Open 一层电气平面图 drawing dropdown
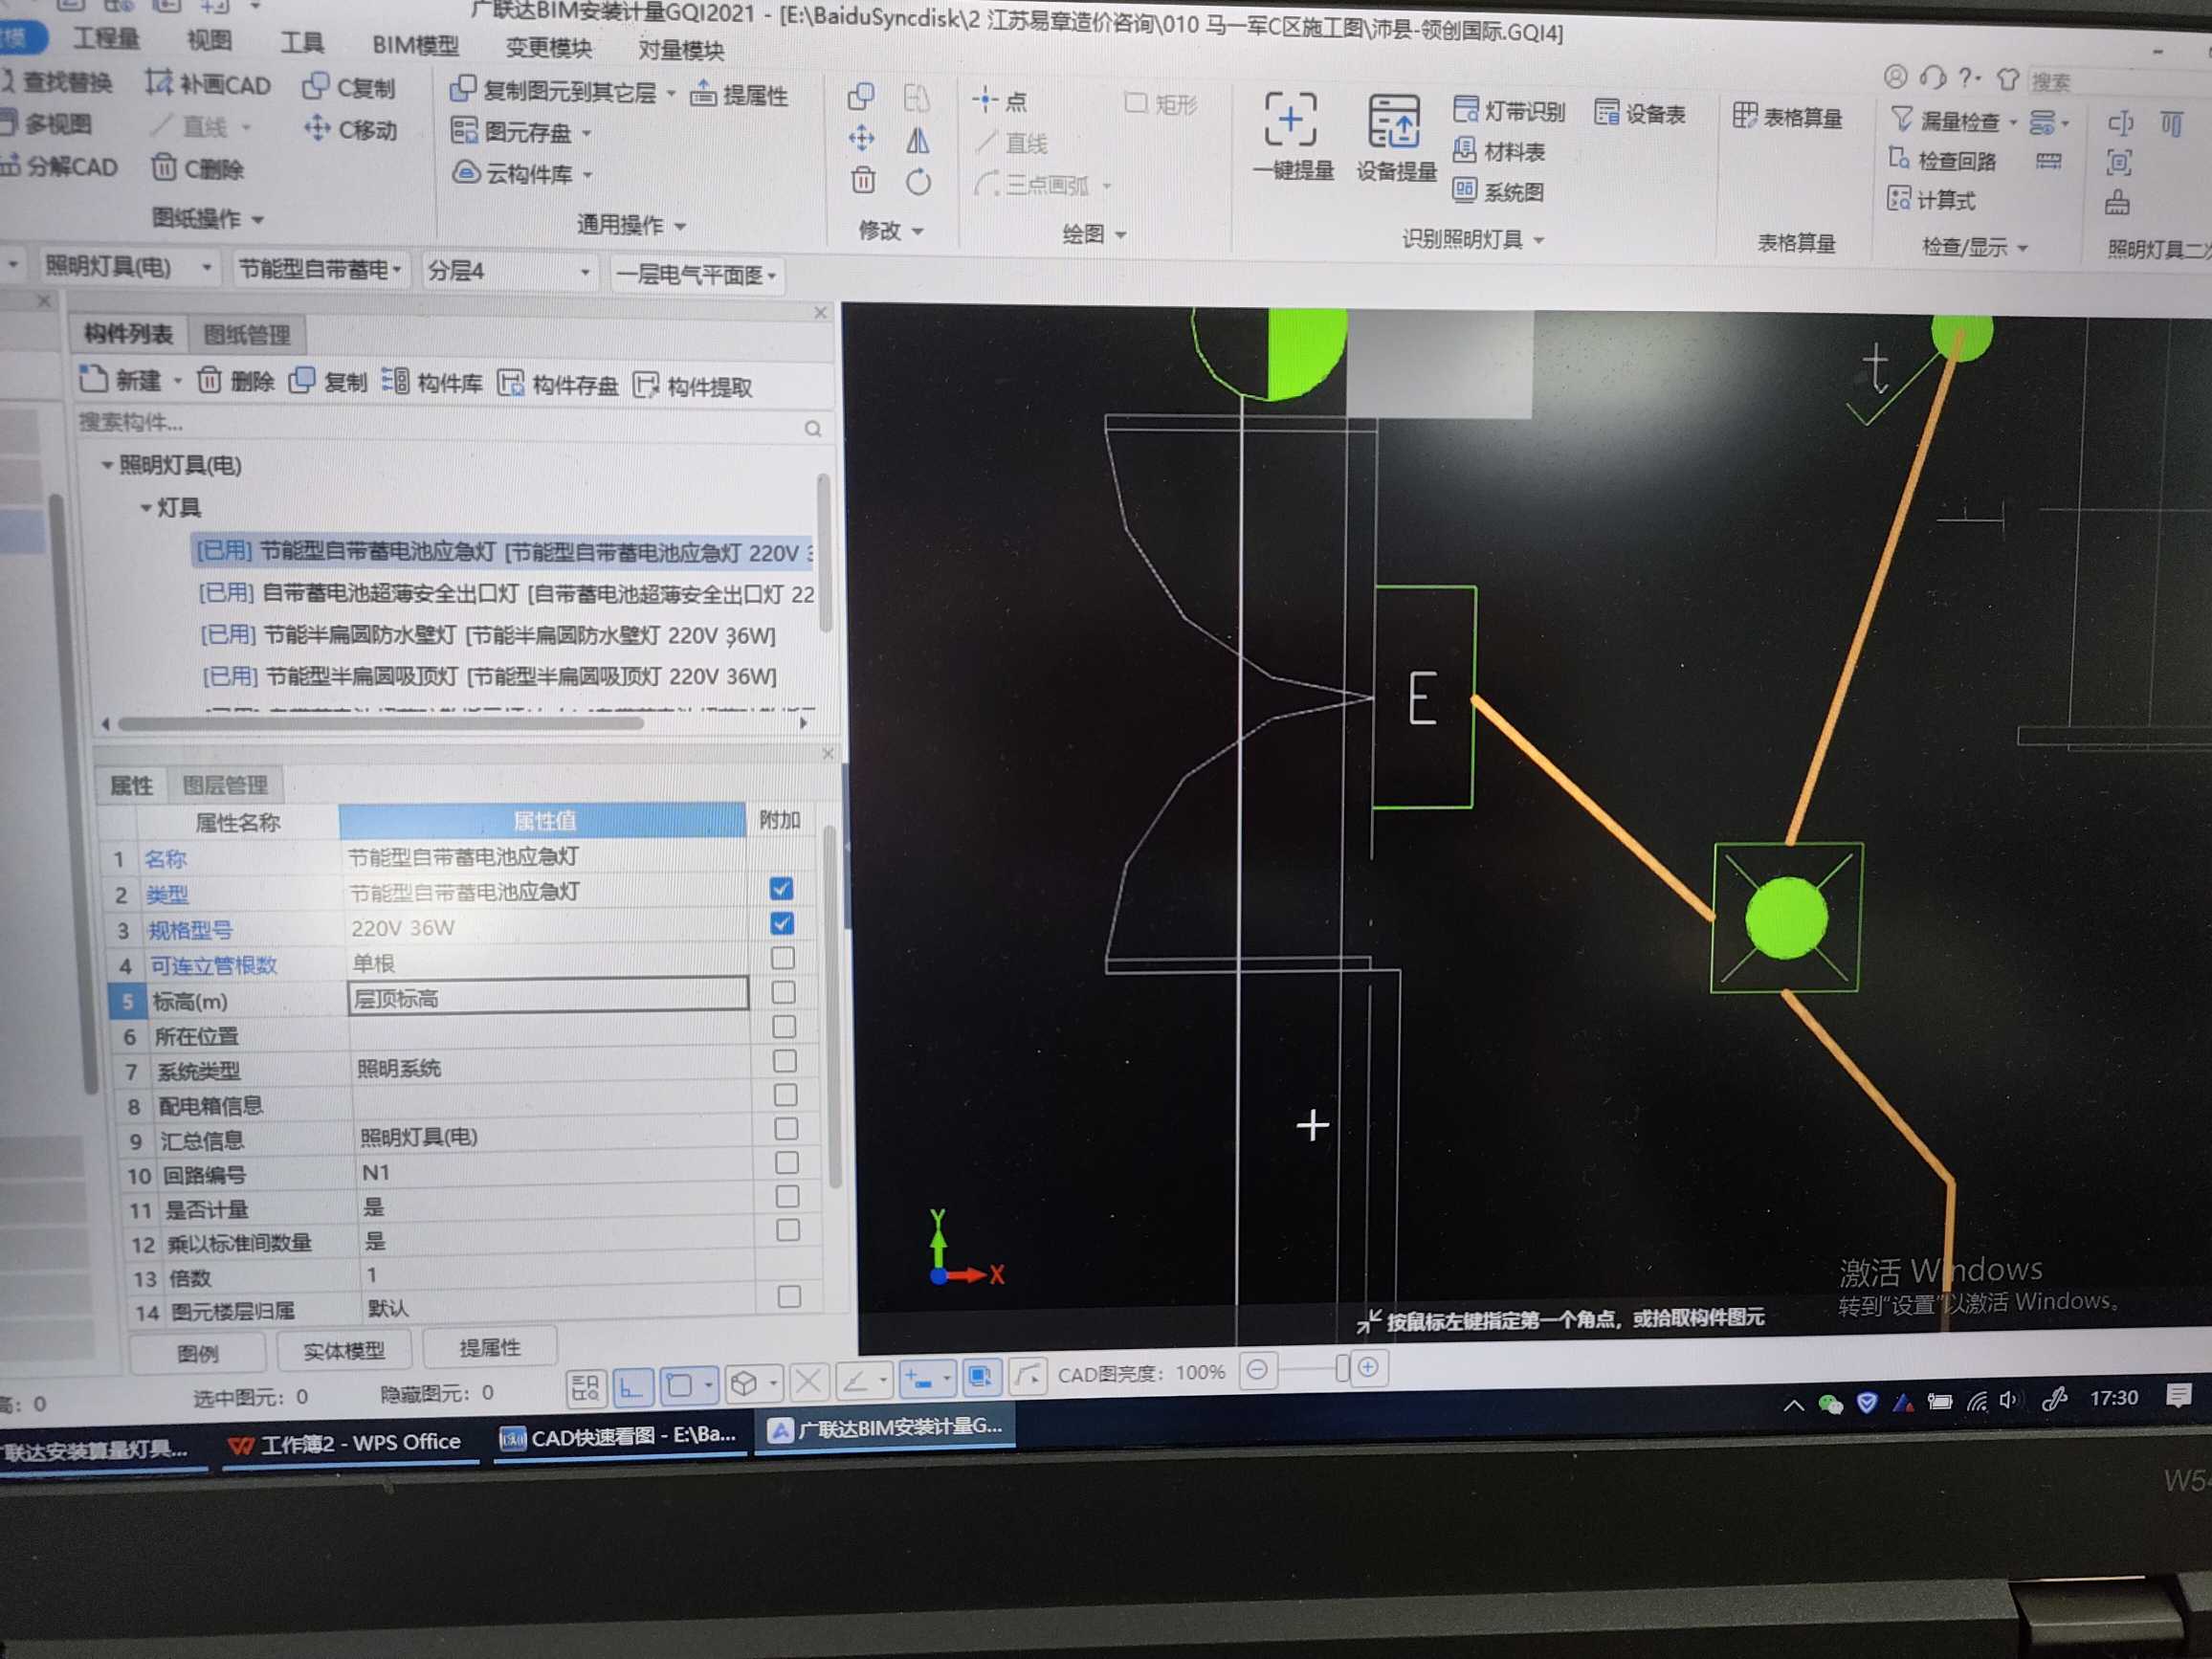Viewport: 2212px width, 1659px height. pyautogui.click(x=772, y=275)
